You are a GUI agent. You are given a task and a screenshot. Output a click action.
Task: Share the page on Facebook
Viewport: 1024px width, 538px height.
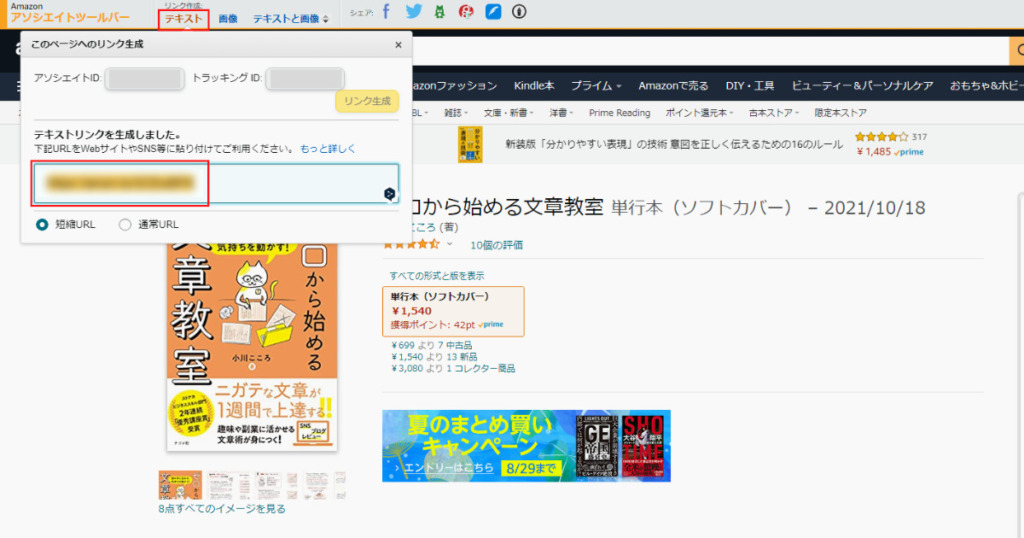[x=386, y=11]
